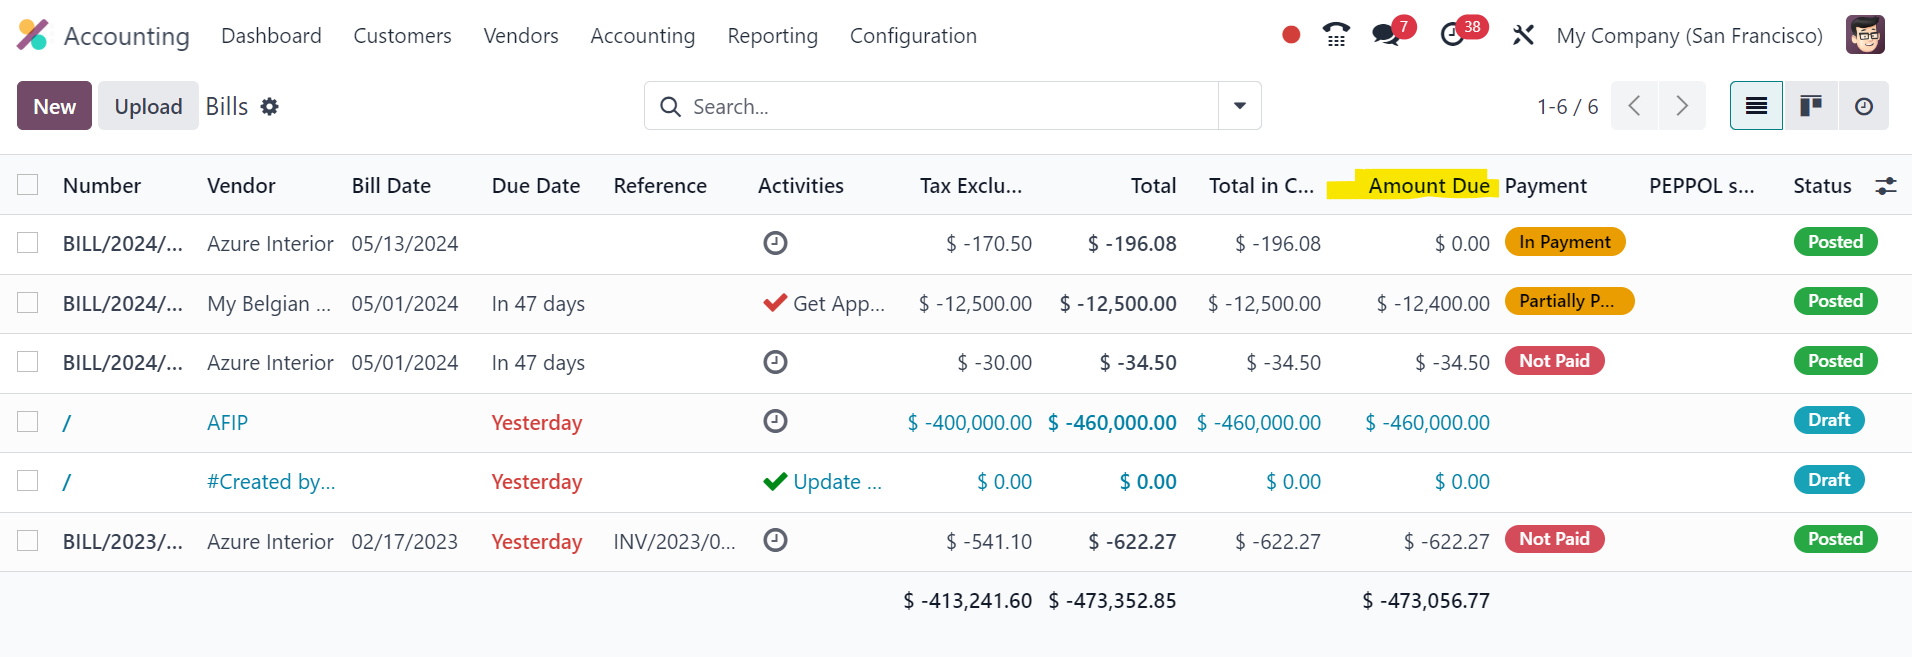The height and width of the screenshot is (657, 1912).
Task: Click activity clock for the $ -196.08 bill
Action: (775, 243)
